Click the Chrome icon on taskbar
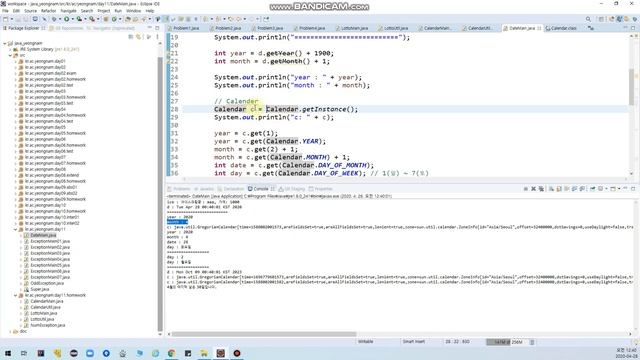The width and height of the screenshot is (640, 360). [x=171, y=353]
